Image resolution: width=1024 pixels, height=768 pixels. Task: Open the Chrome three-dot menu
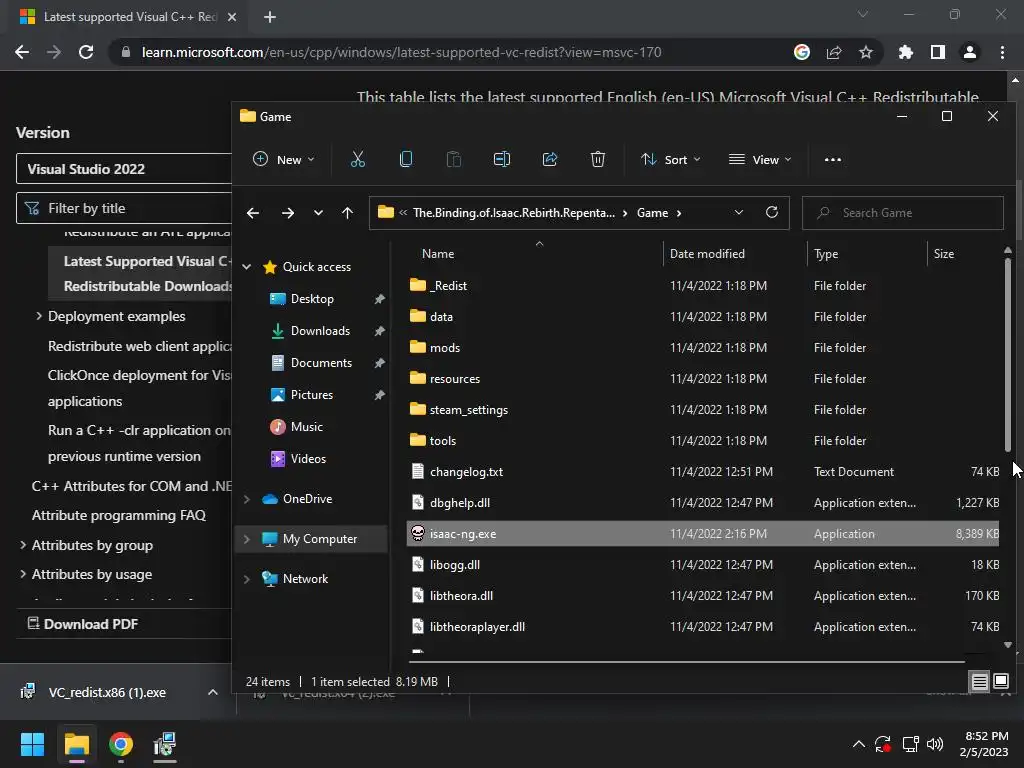1002,52
